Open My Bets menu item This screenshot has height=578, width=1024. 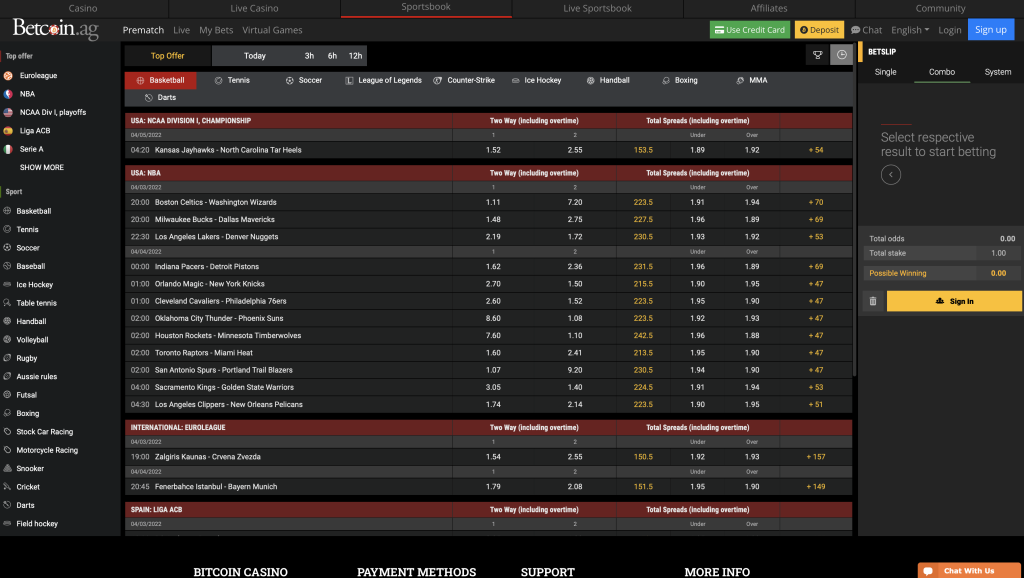pos(216,30)
